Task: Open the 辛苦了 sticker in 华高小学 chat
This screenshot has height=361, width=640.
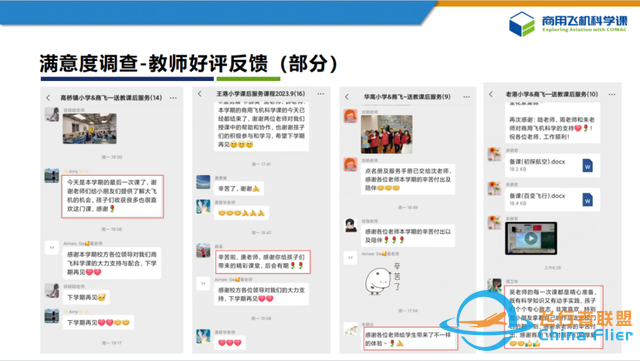Action: (383, 278)
